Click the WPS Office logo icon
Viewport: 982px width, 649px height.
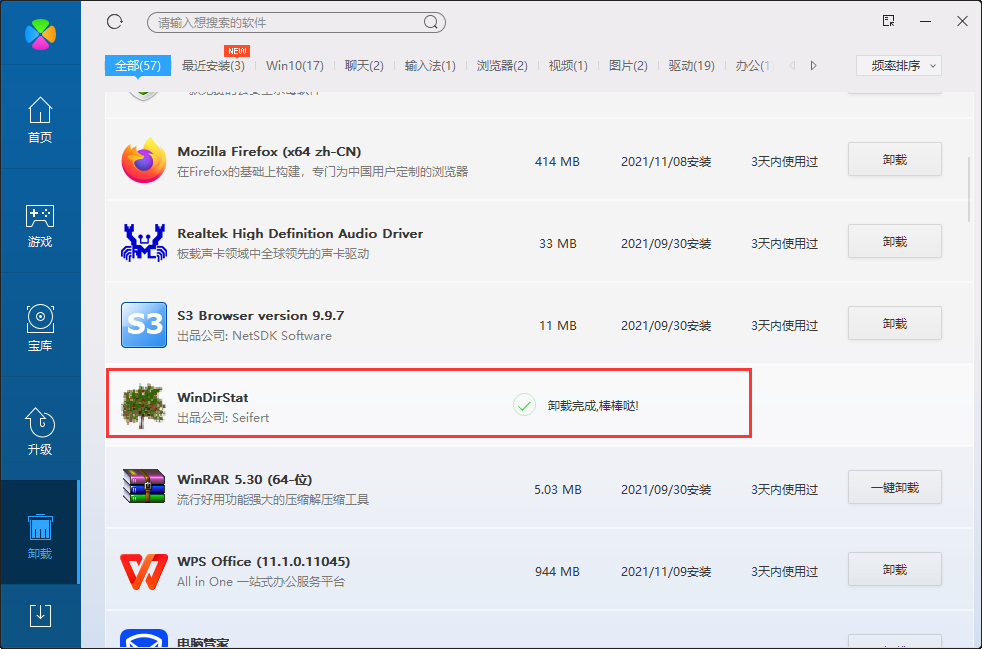coord(144,571)
